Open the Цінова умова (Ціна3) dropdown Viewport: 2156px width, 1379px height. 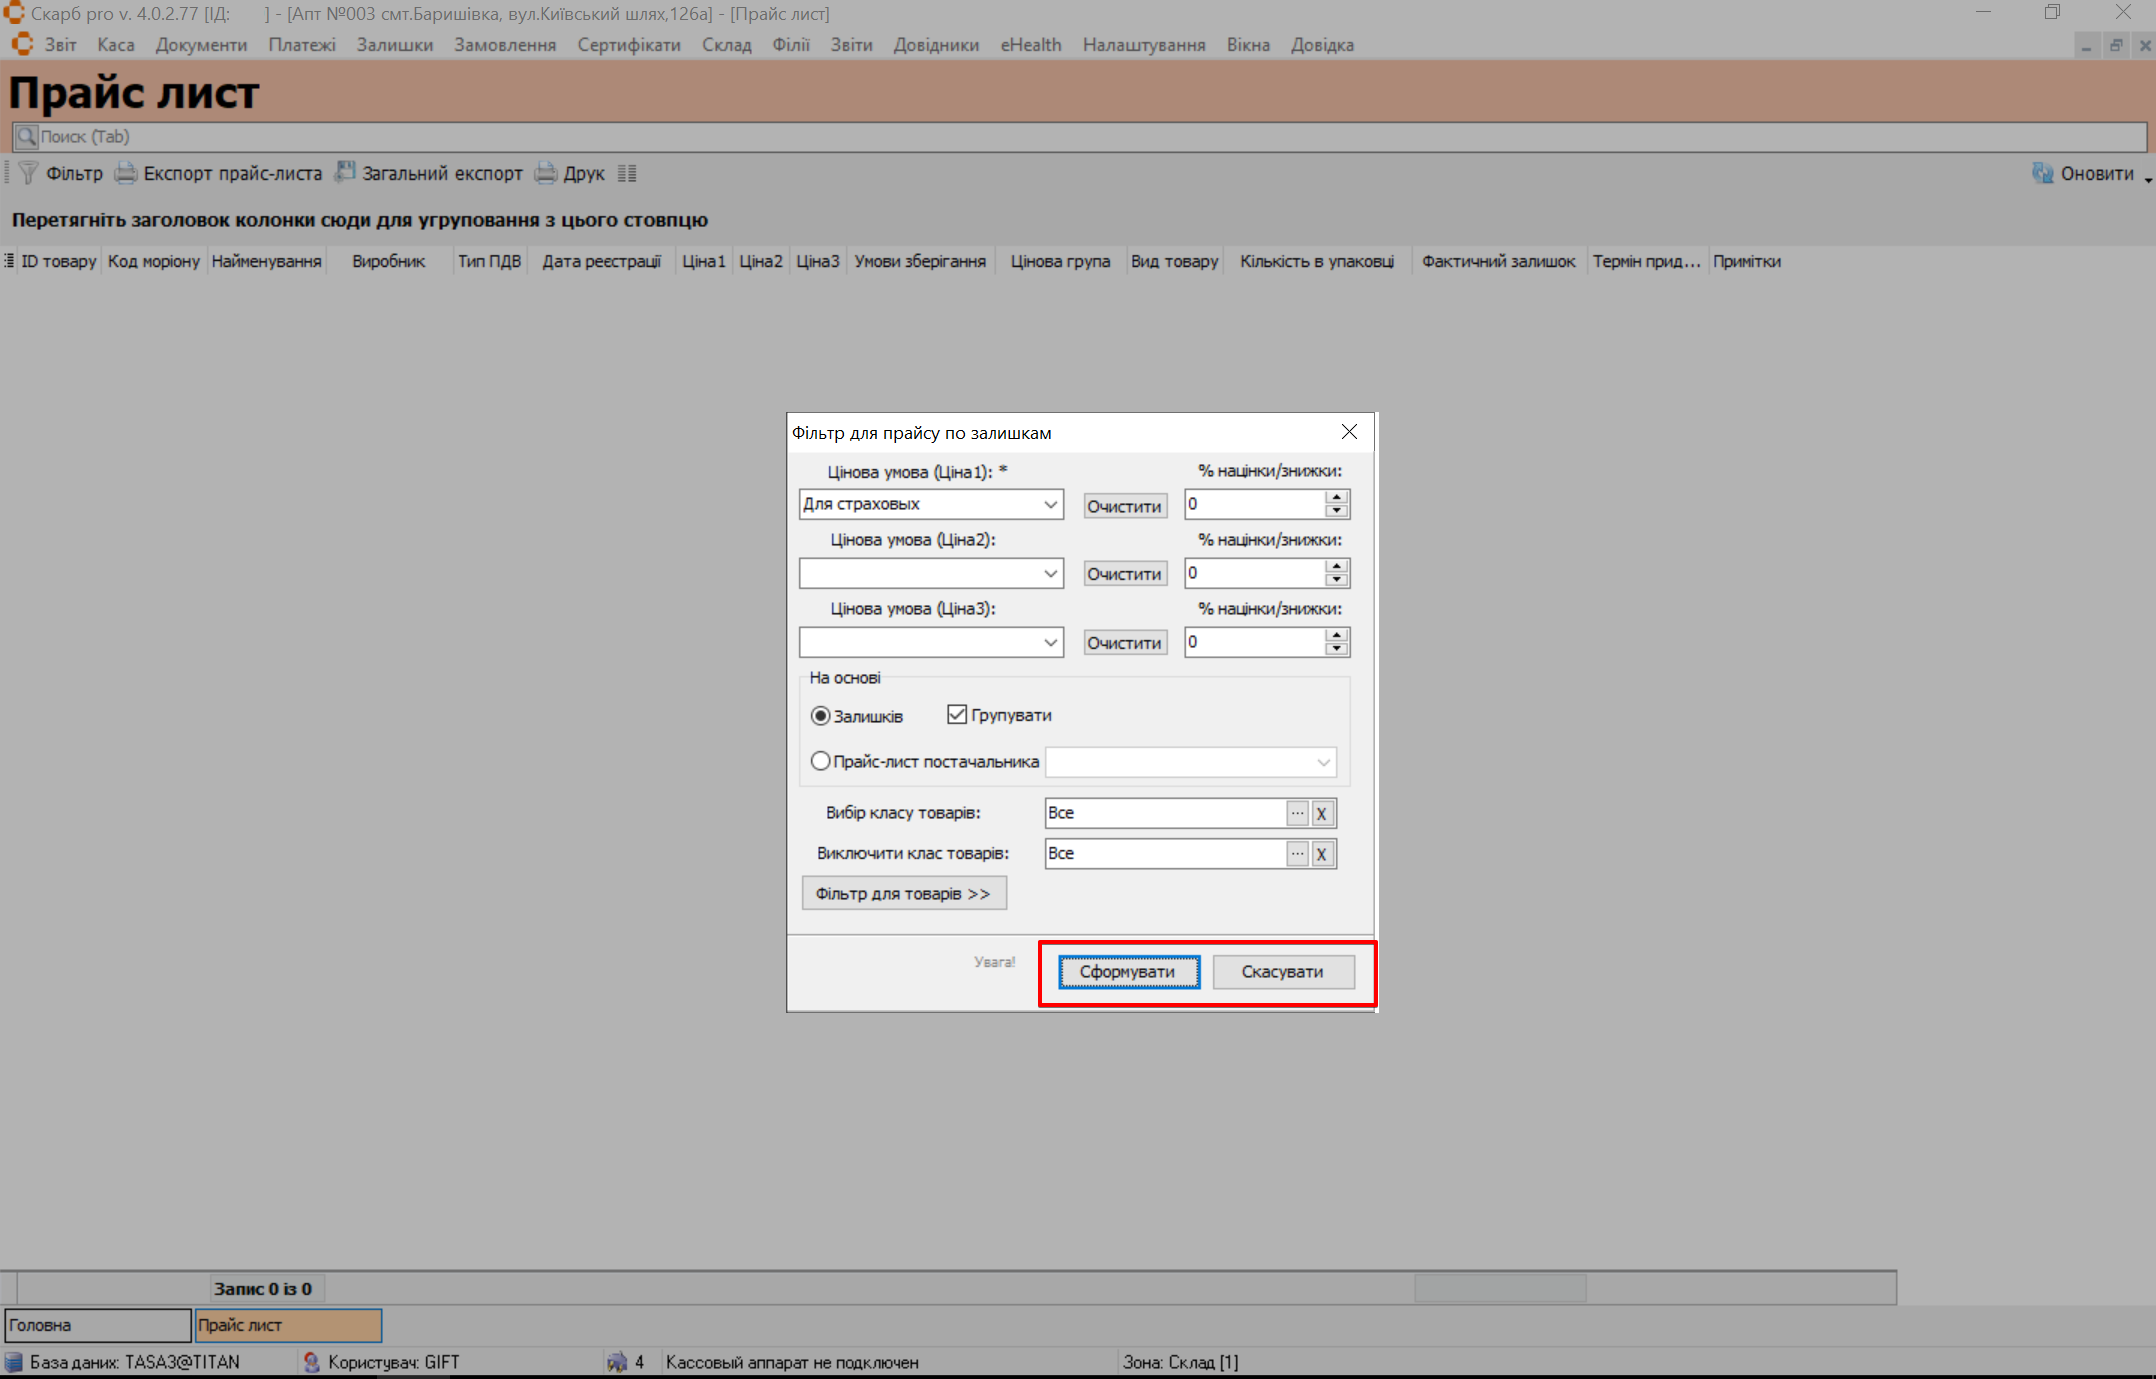(1050, 642)
